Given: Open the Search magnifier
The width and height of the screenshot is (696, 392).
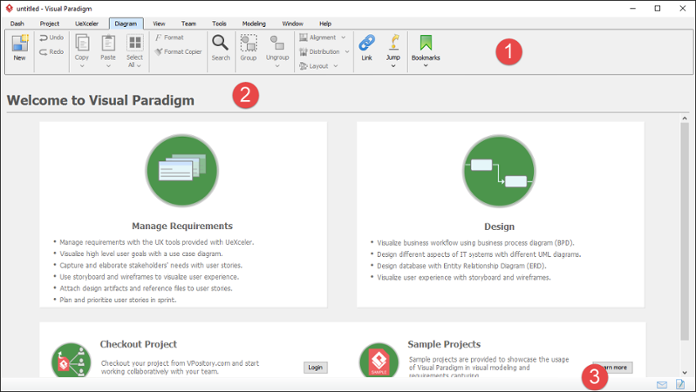Looking at the screenshot, I should tap(220, 43).
